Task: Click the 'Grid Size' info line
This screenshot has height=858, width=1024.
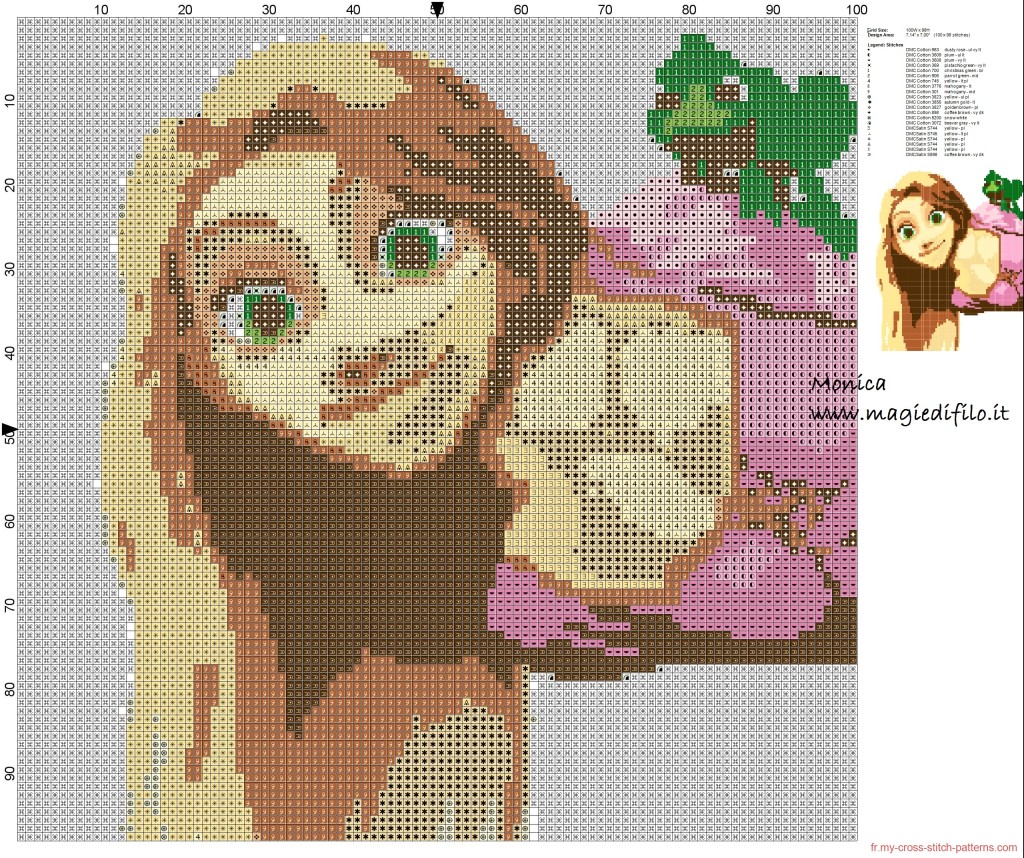Action: click(x=899, y=30)
